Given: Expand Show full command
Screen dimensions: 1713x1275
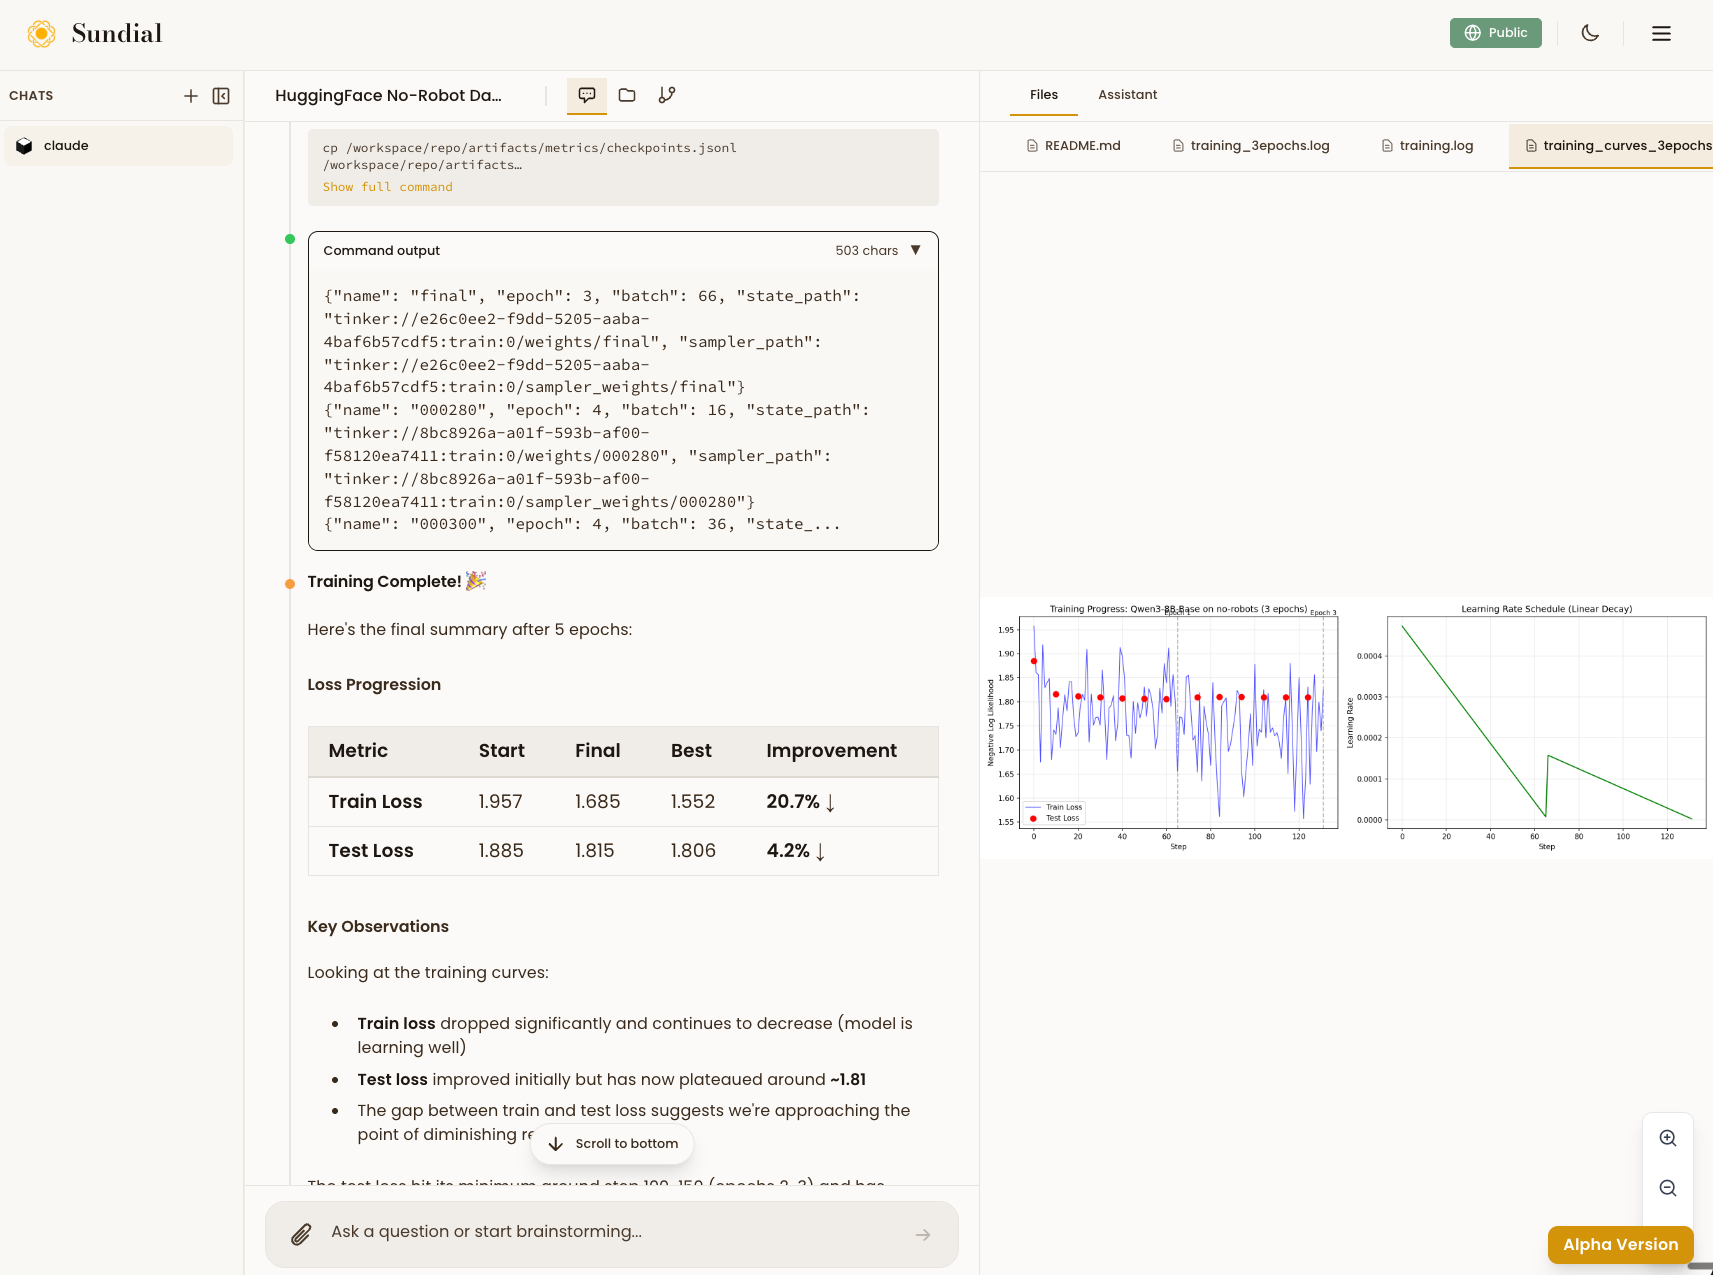Looking at the screenshot, I should point(387,187).
